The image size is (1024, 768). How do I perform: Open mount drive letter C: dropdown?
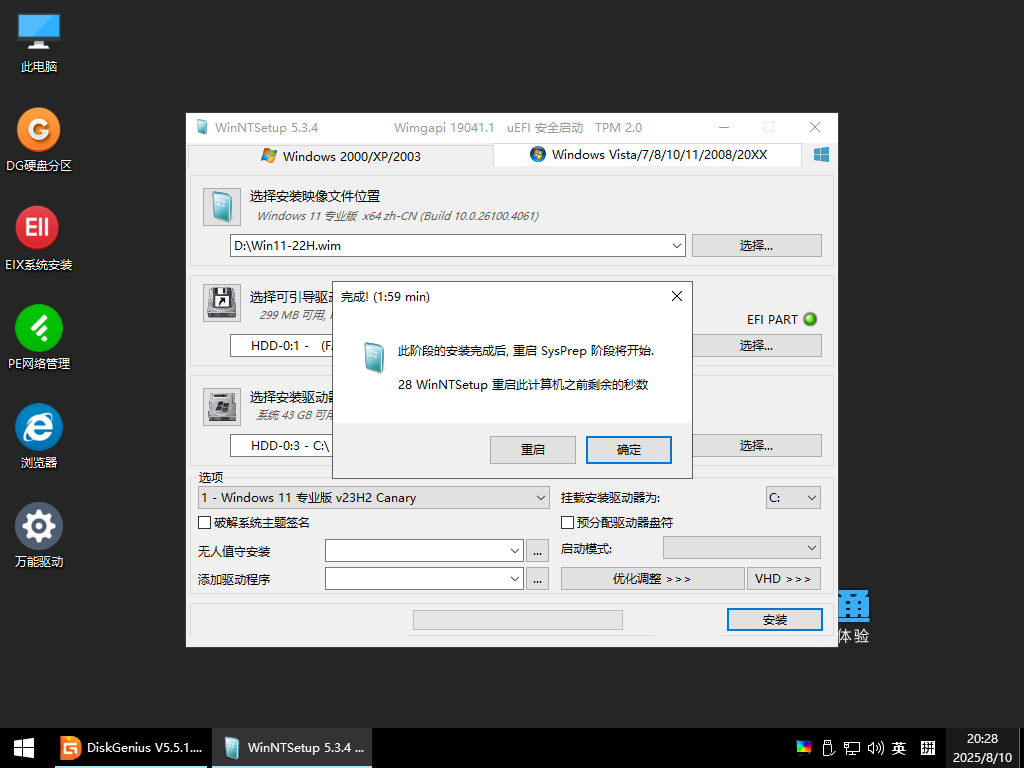(793, 498)
